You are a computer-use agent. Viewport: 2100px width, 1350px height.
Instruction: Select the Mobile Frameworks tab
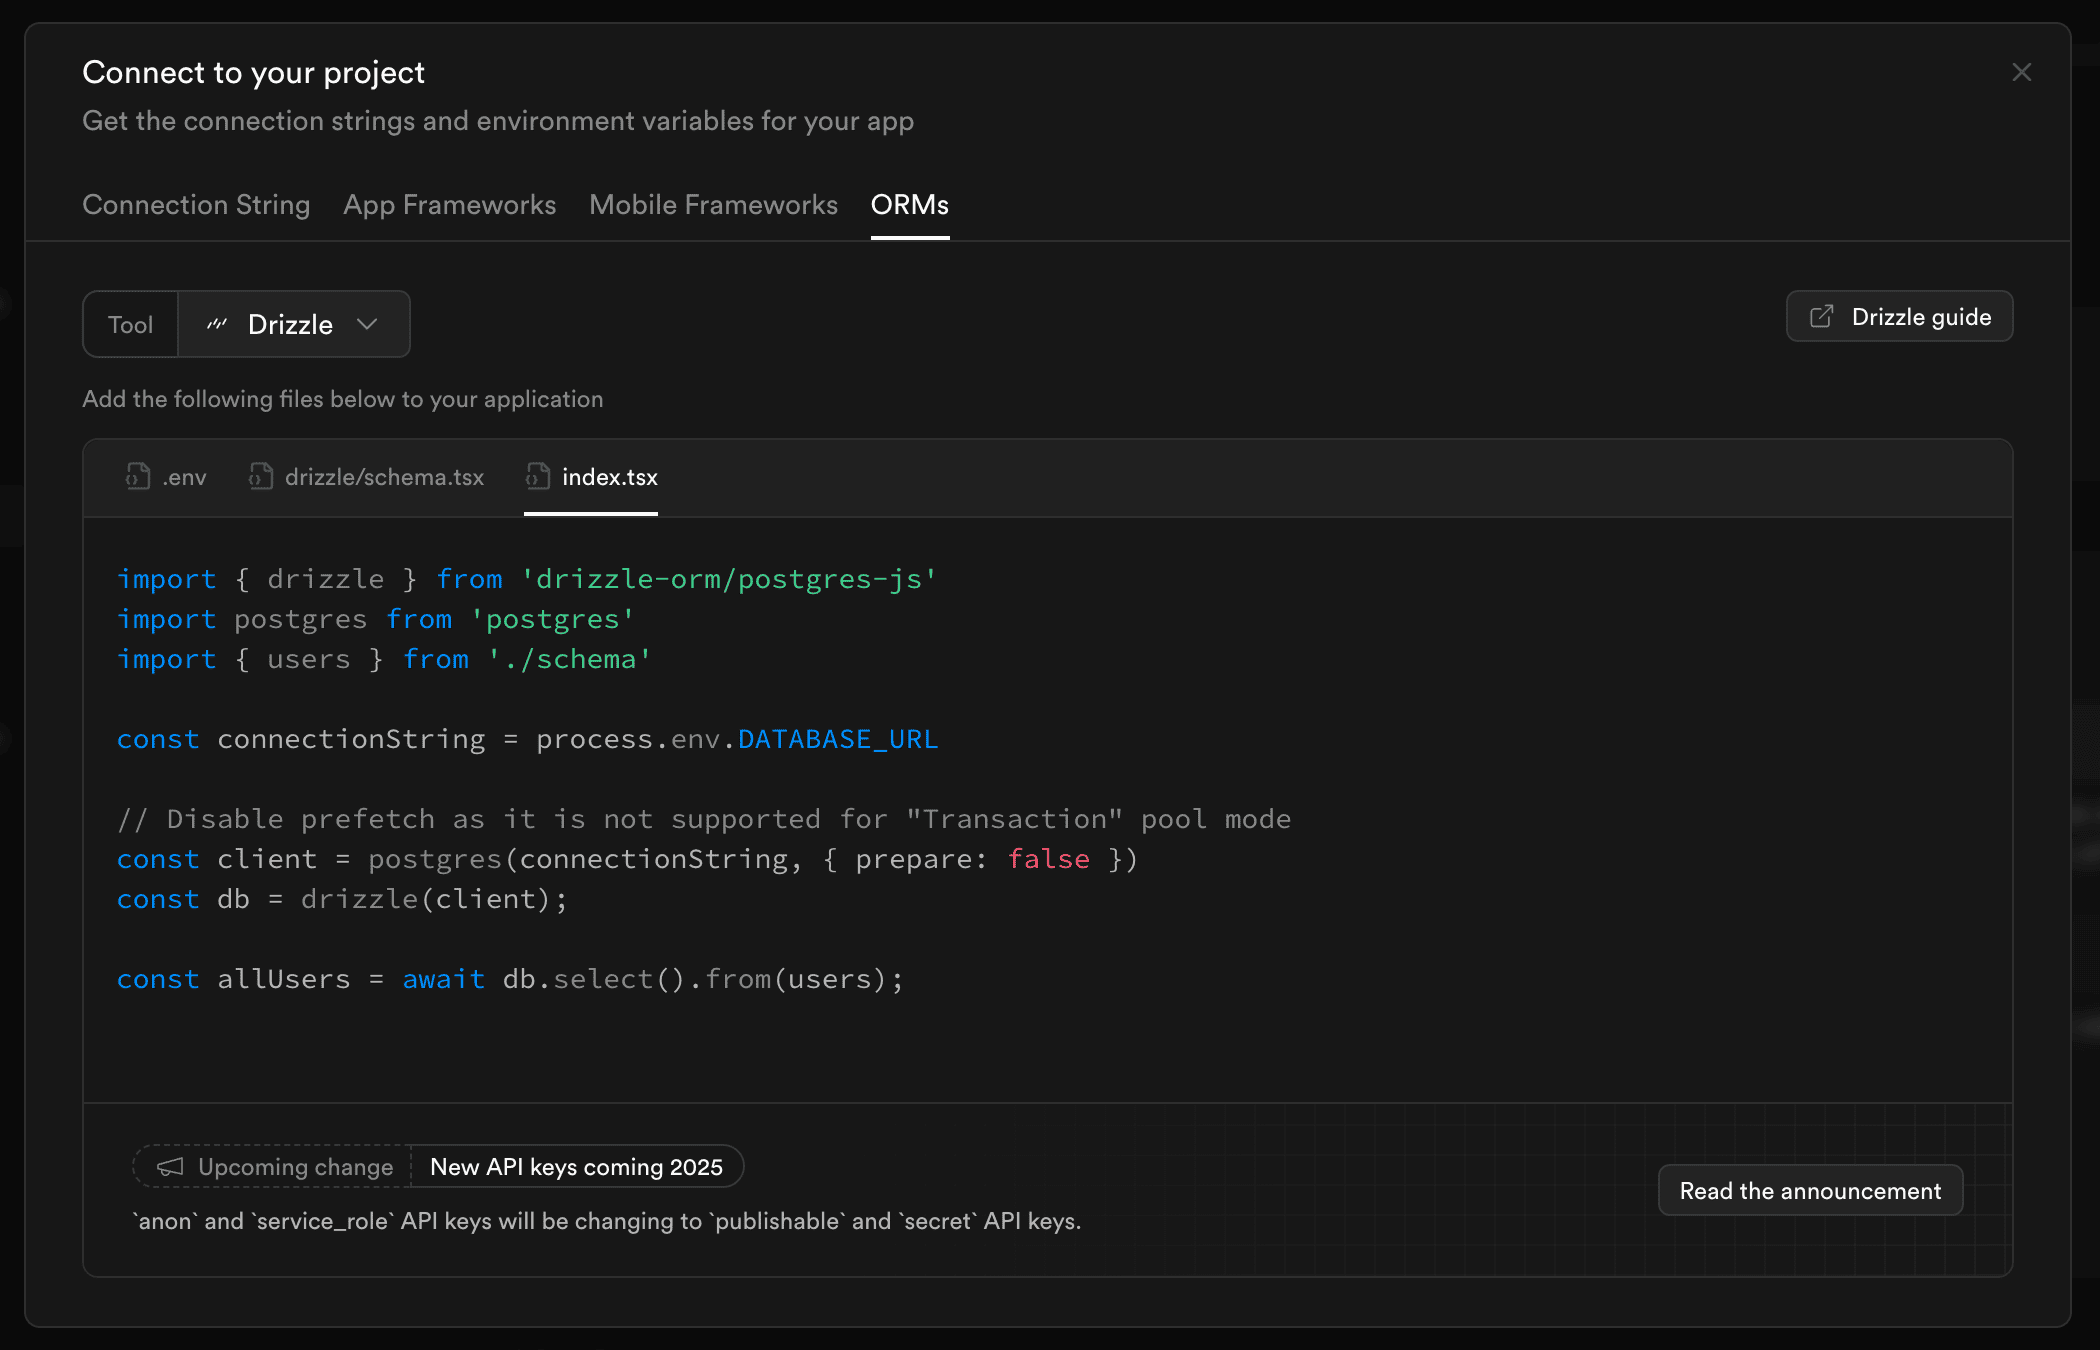point(713,204)
